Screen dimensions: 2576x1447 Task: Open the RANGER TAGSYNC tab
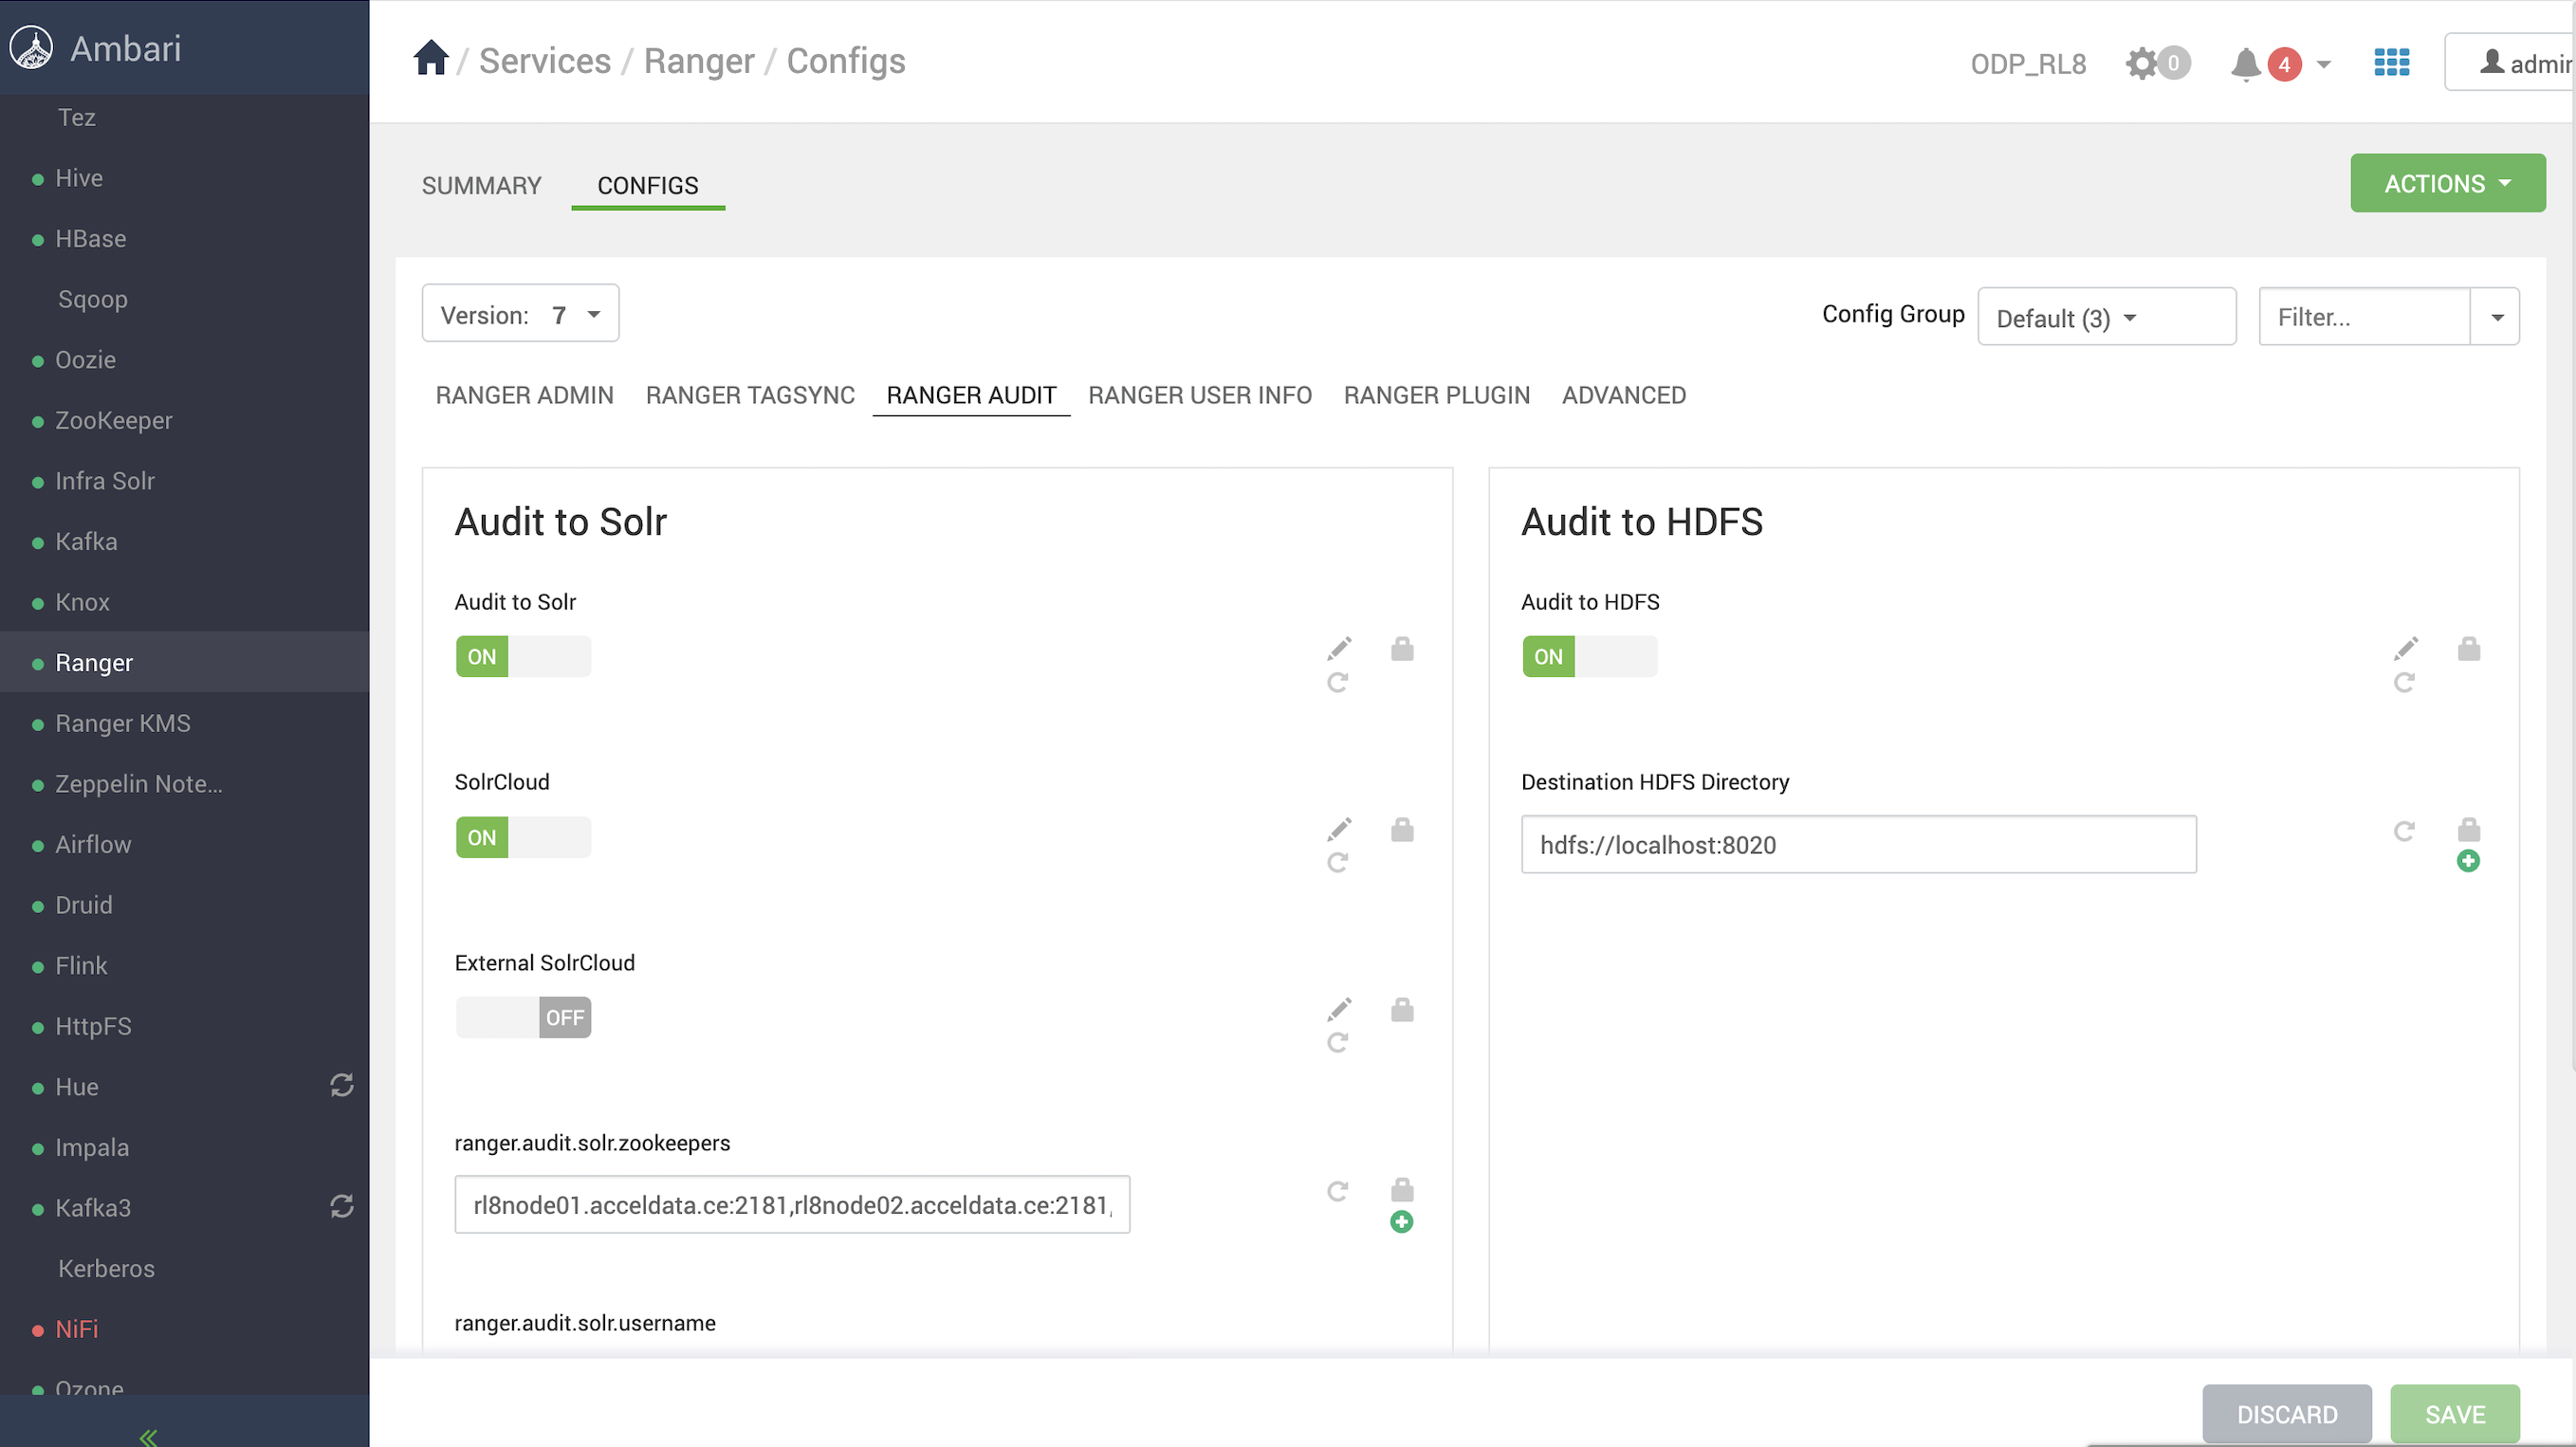[750, 395]
